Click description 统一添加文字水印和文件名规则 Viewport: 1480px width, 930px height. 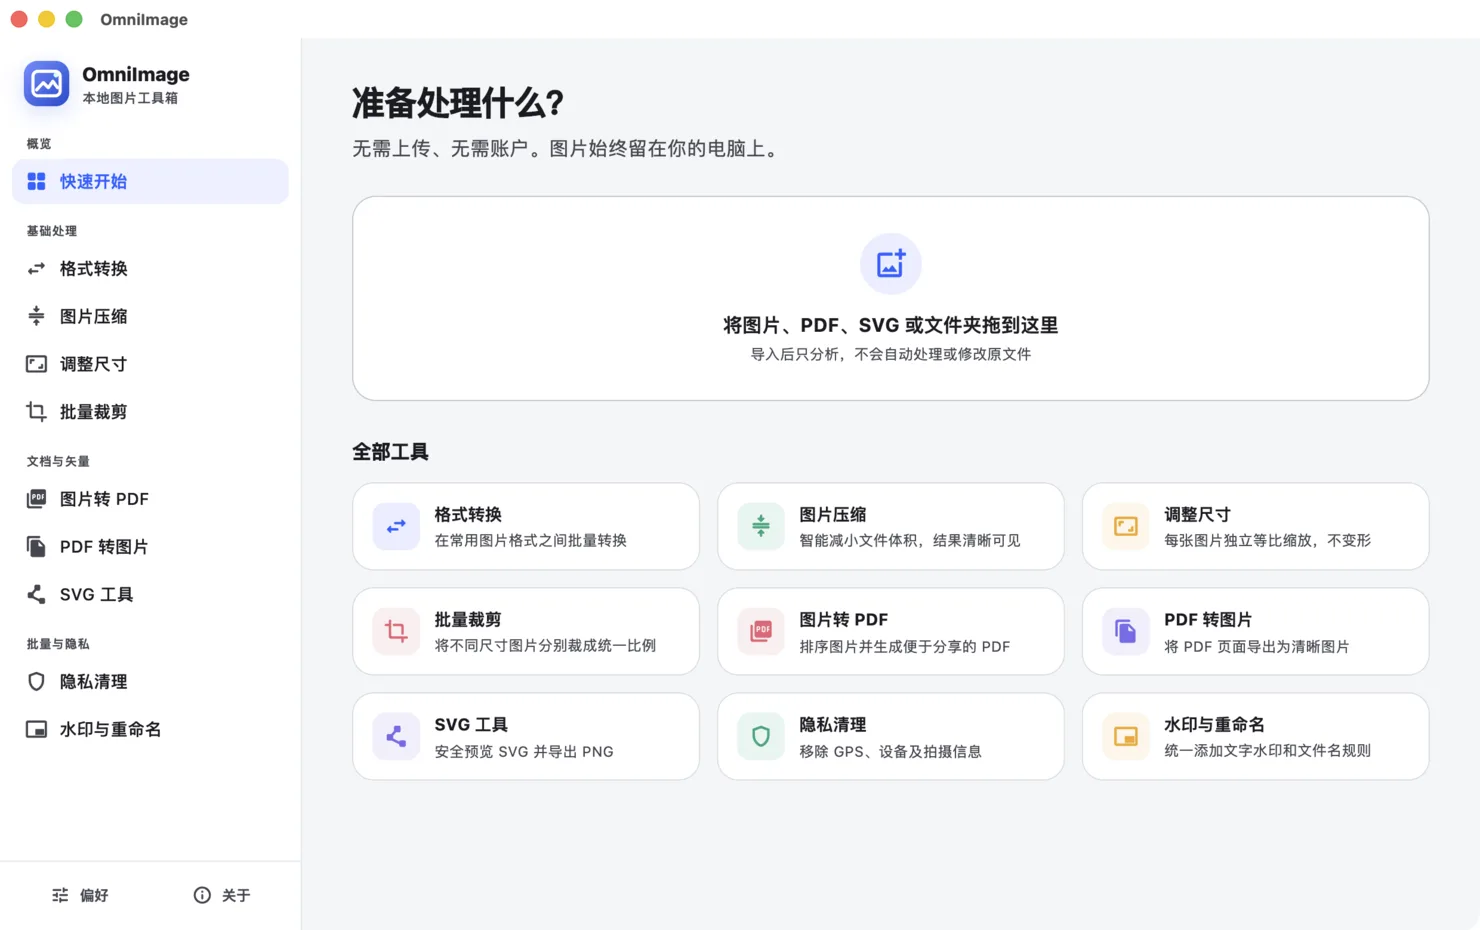tap(1267, 750)
